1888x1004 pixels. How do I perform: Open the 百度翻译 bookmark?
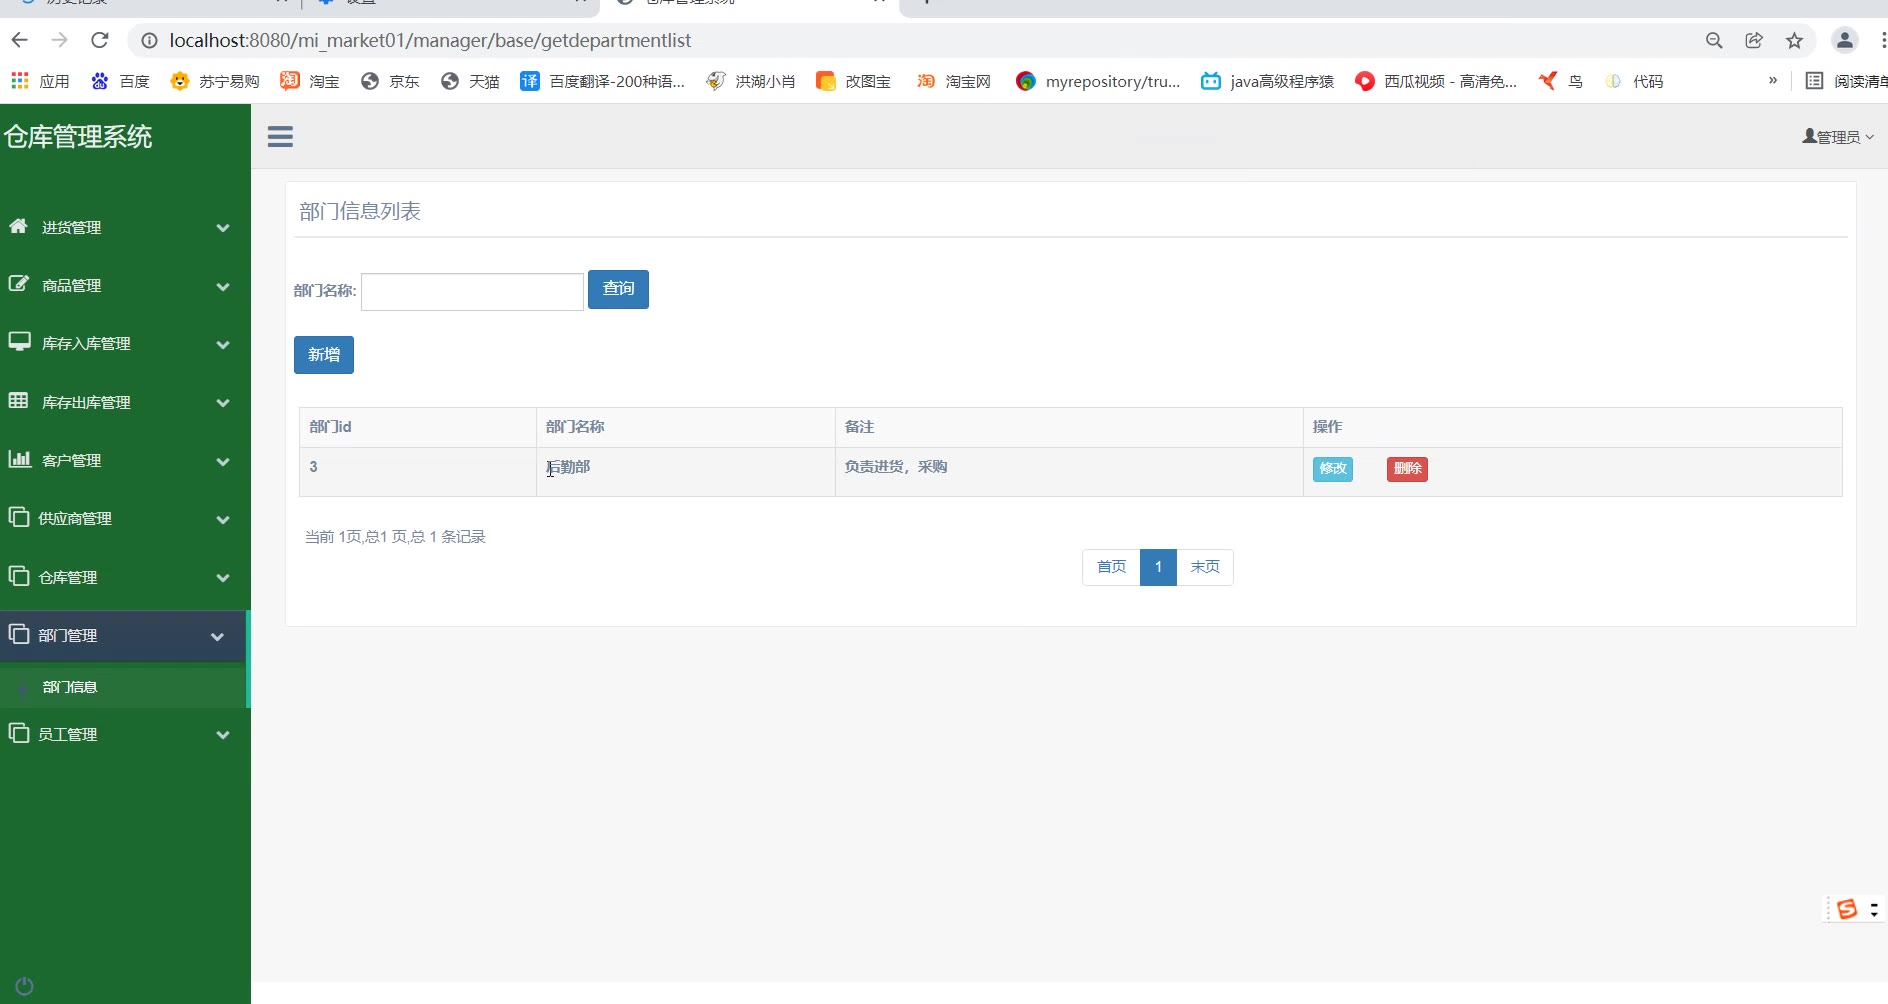(x=603, y=81)
